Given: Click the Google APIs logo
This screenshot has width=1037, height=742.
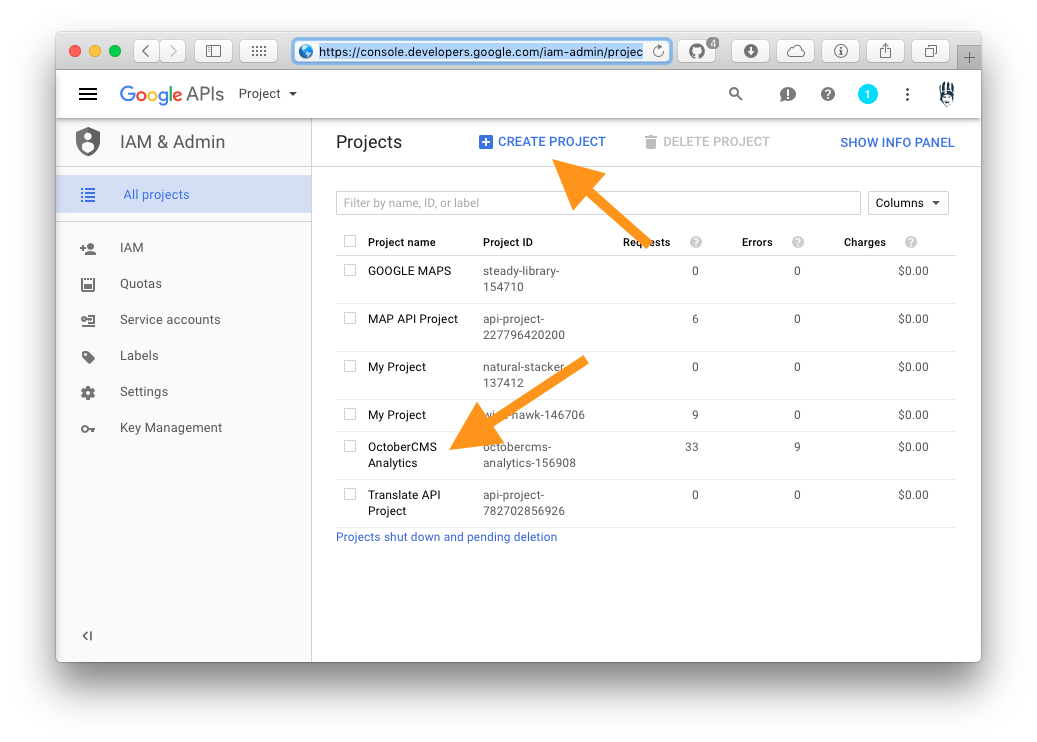Looking at the screenshot, I should (172, 94).
